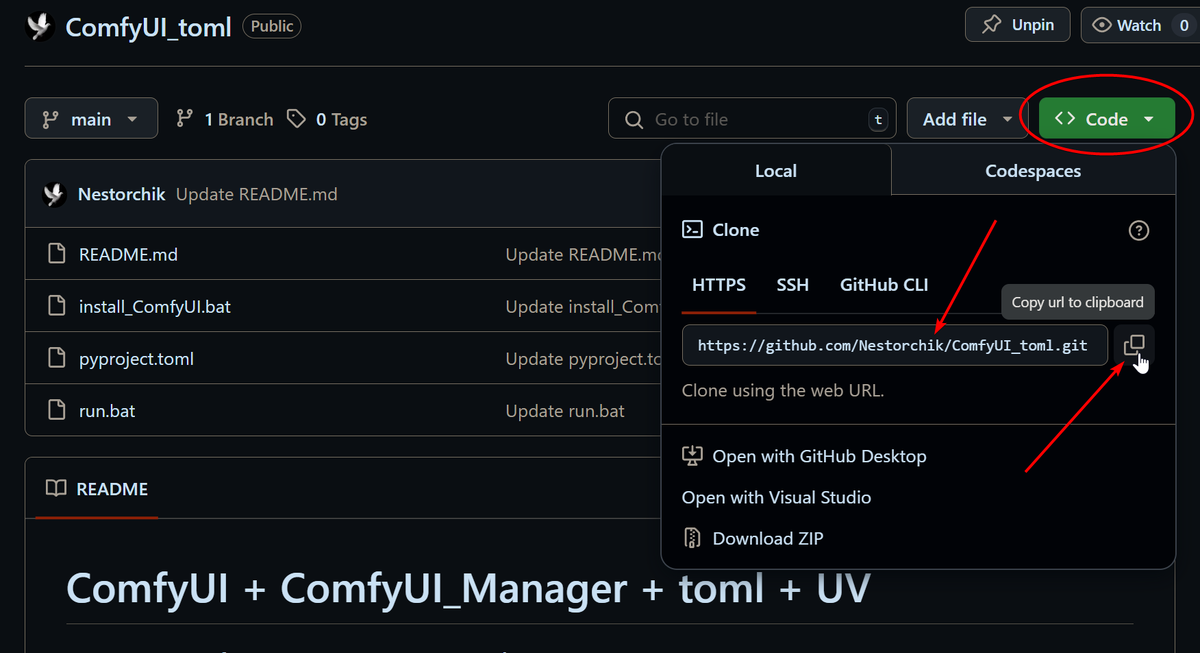Screen dimensions: 1200x653
Task: Click the file icon next to pyproject.toml
Action: coord(58,358)
